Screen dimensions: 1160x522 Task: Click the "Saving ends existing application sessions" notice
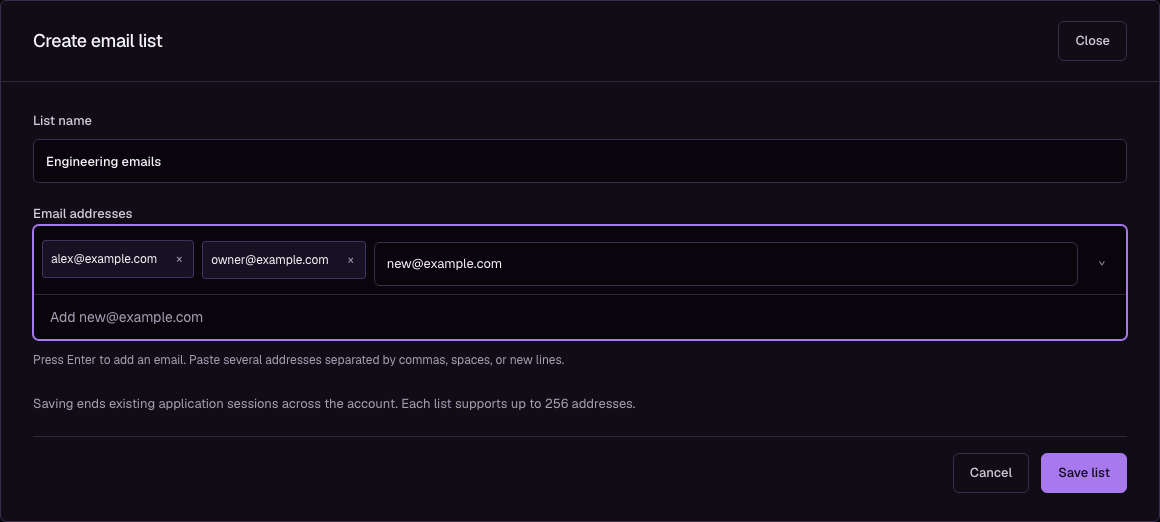(x=334, y=404)
